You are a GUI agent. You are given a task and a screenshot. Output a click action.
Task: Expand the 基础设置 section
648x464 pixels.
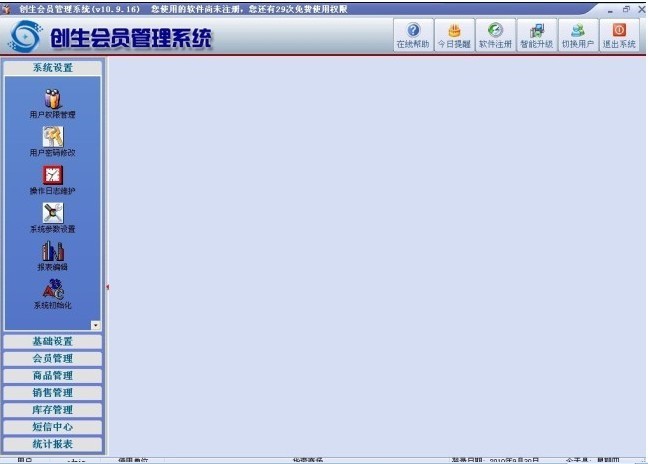pos(53,341)
